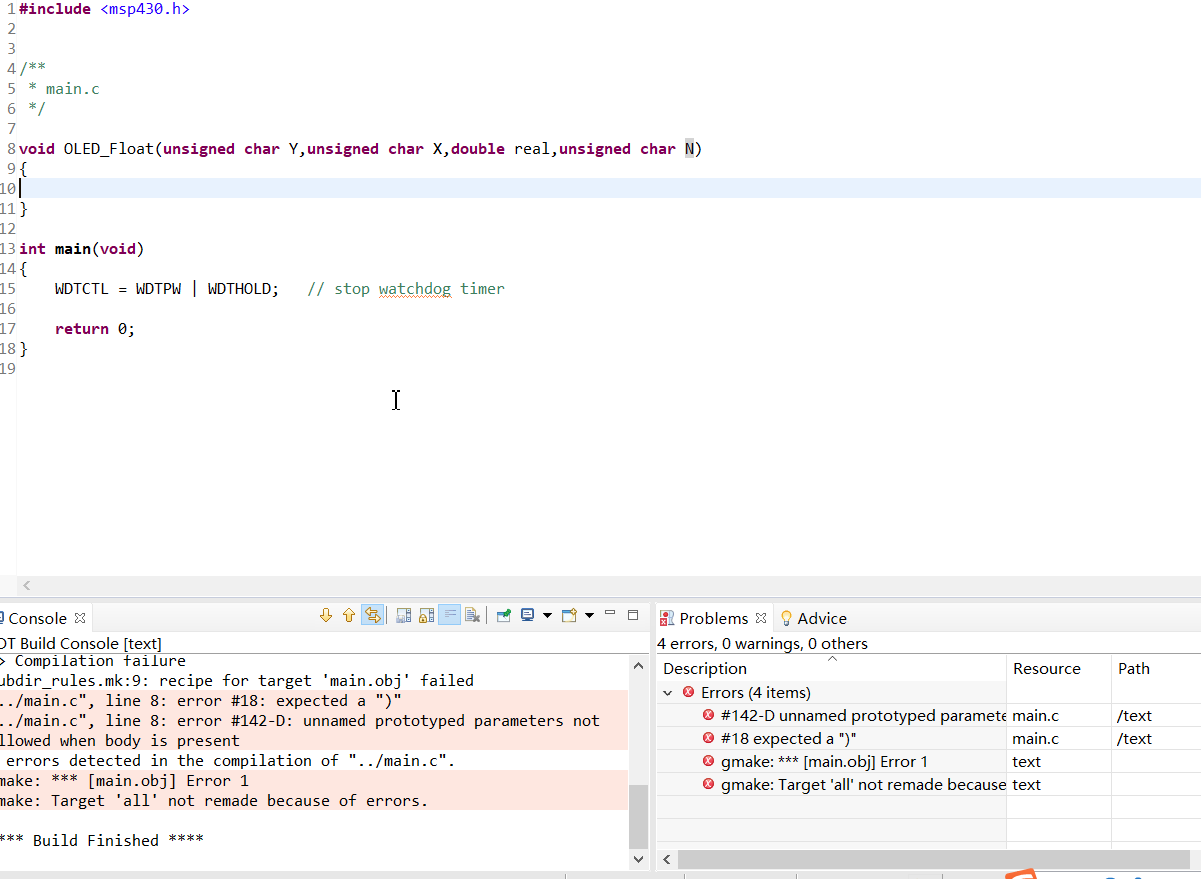
Task: Click error icon on Errors group row
Action: pos(688,692)
